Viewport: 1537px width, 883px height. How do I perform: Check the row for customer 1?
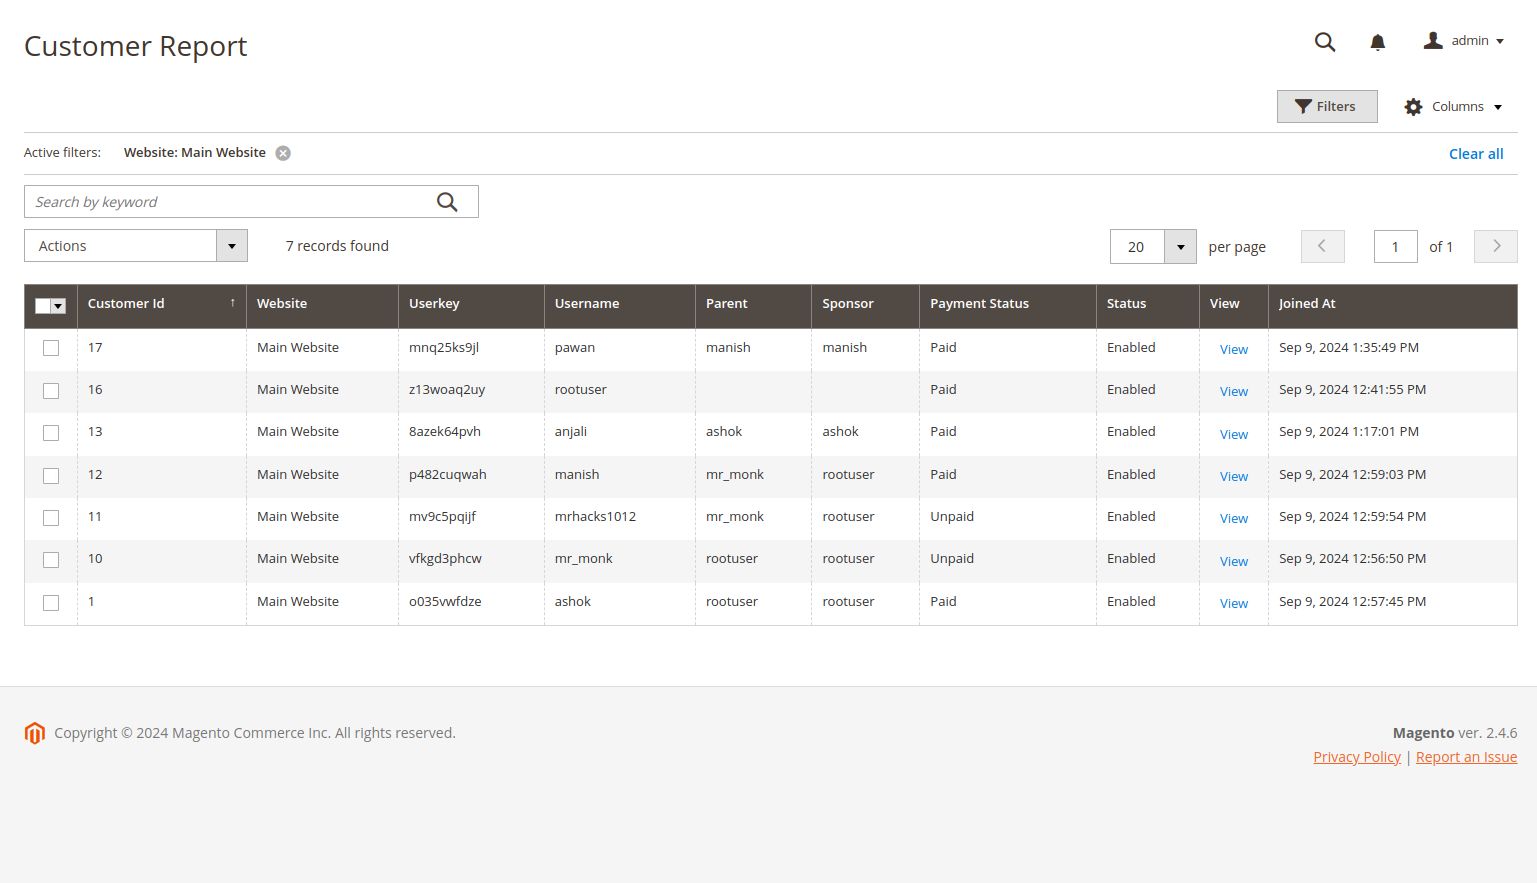pyautogui.click(x=51, y=602)
